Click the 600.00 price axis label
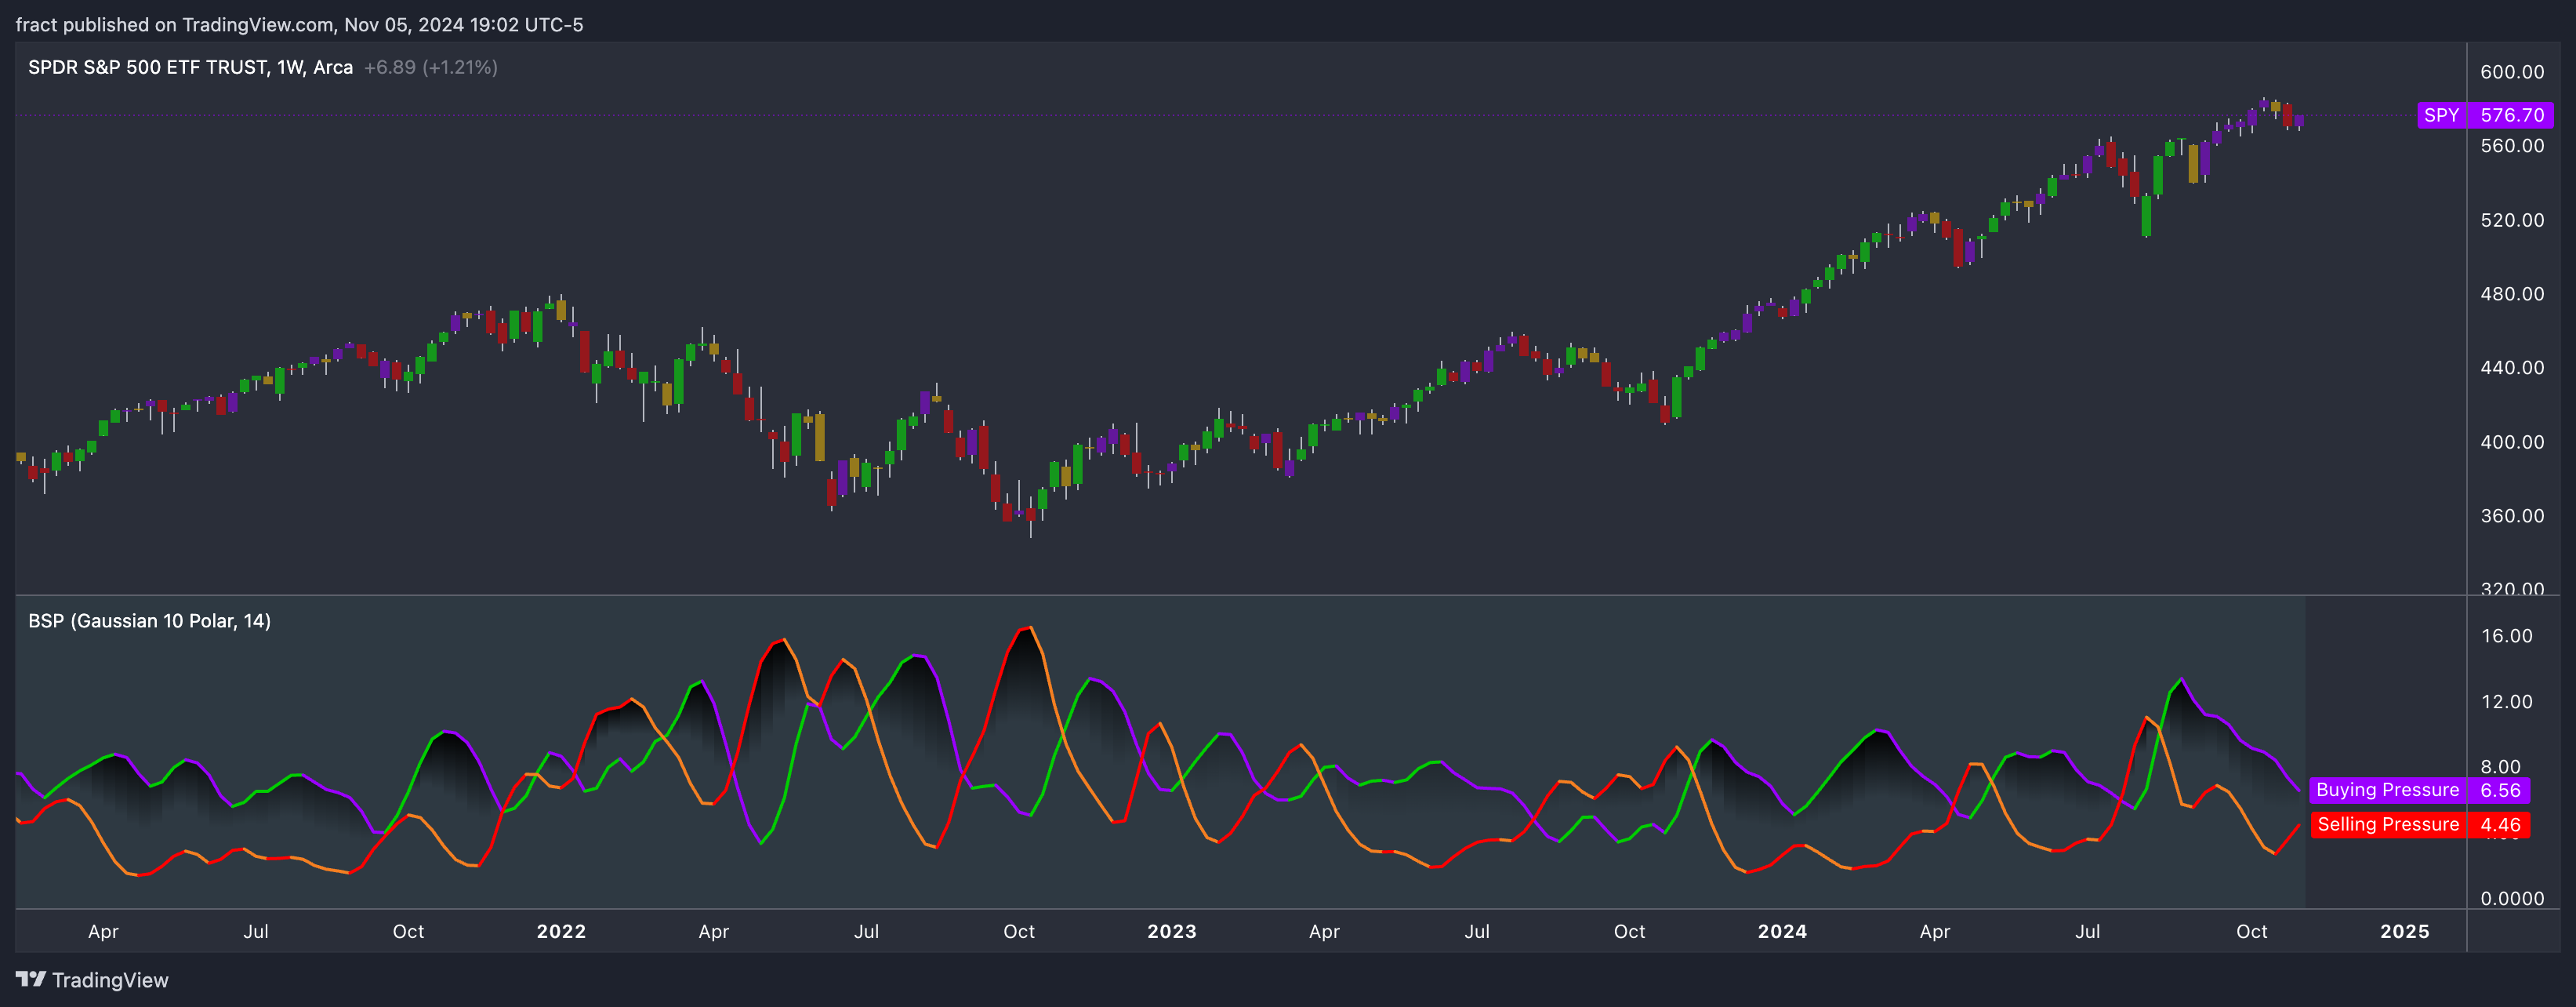2576x1007 pixels. (x=2512, y=72)
